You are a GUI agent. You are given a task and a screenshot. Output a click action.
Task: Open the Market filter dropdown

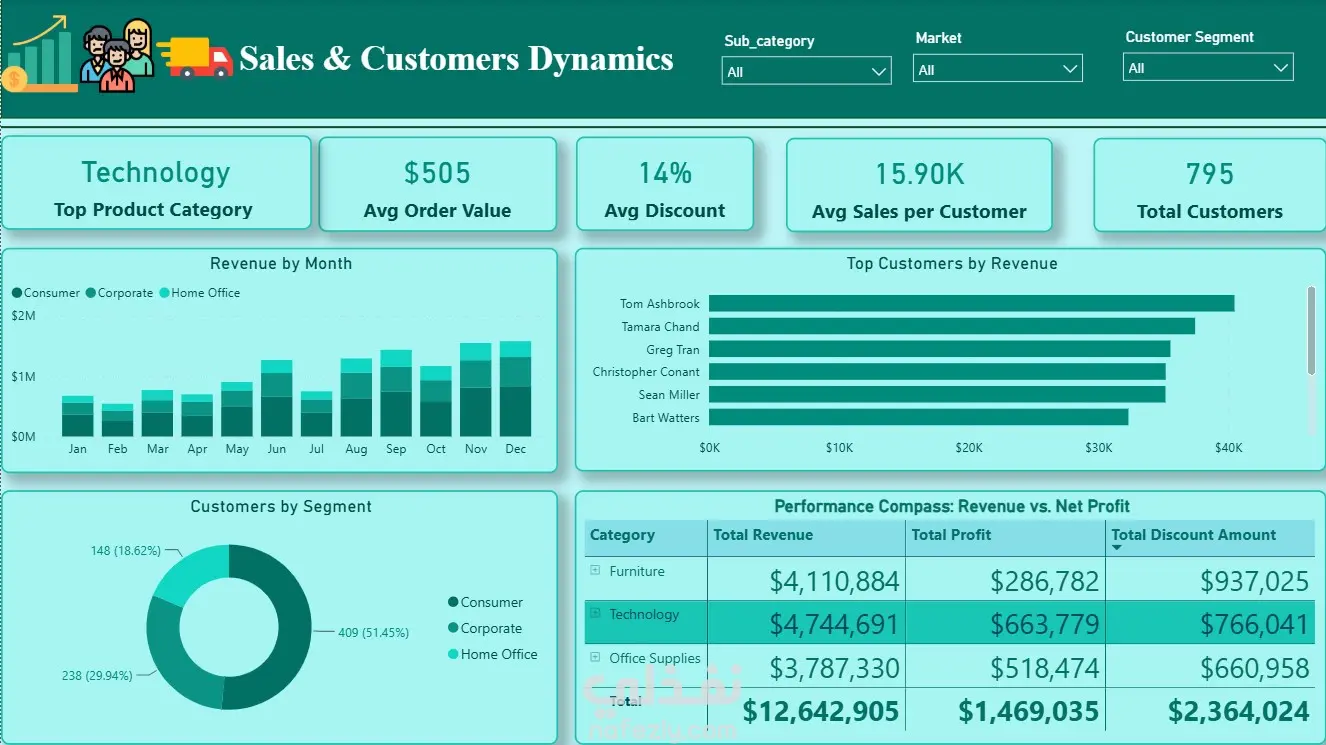tap(998, 70)
